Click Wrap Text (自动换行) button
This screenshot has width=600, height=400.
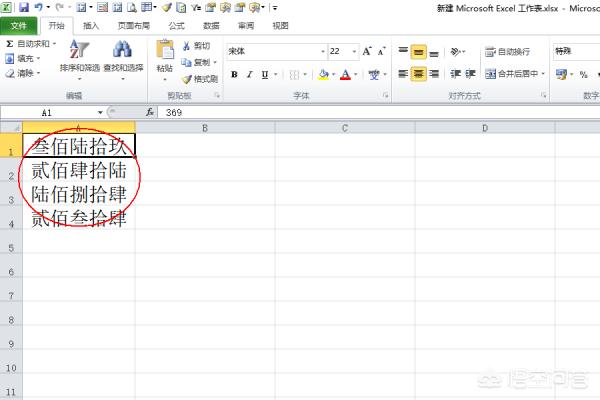point(507,51)
